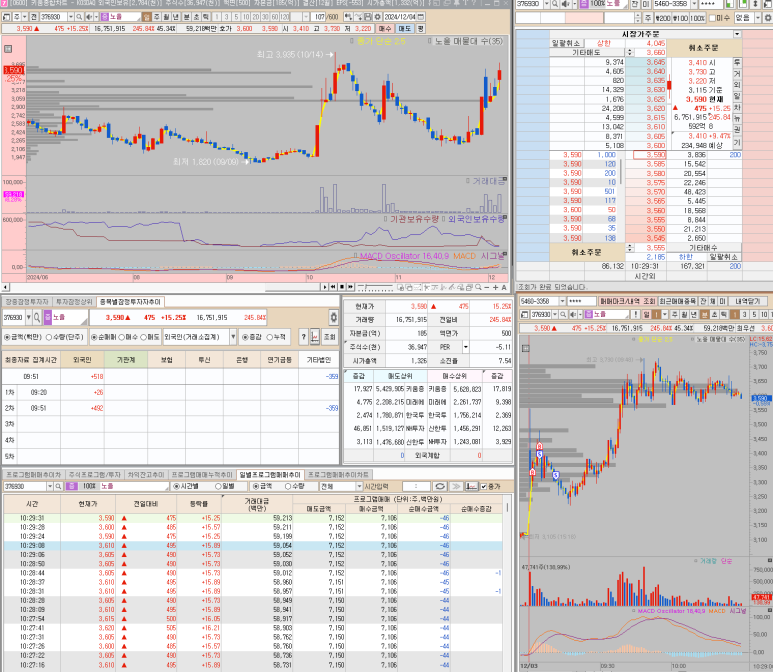
Task: Click the top 일괄취소 button next to 상한
Action: (566, 43)
